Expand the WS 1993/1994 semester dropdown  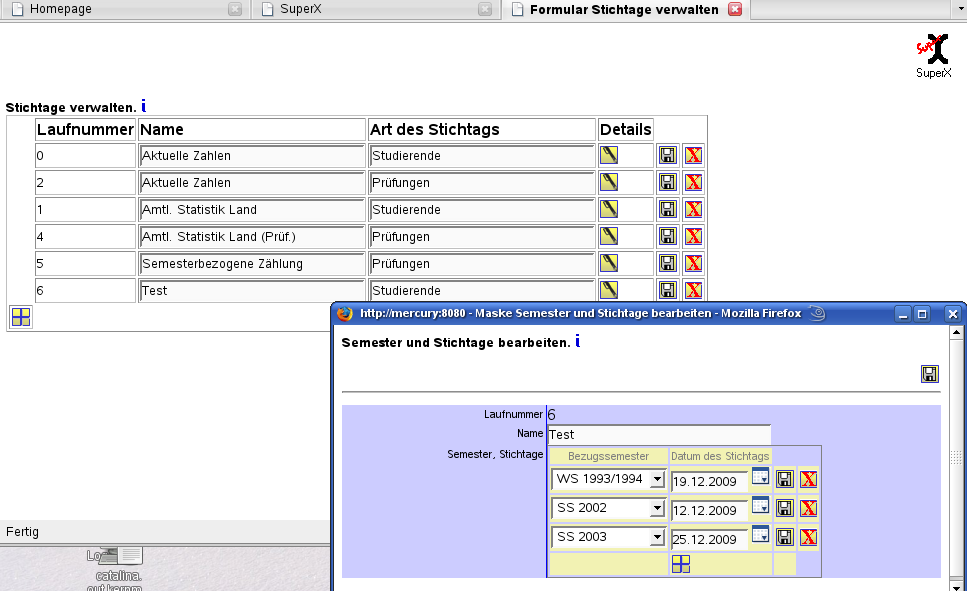coord(656,480)
